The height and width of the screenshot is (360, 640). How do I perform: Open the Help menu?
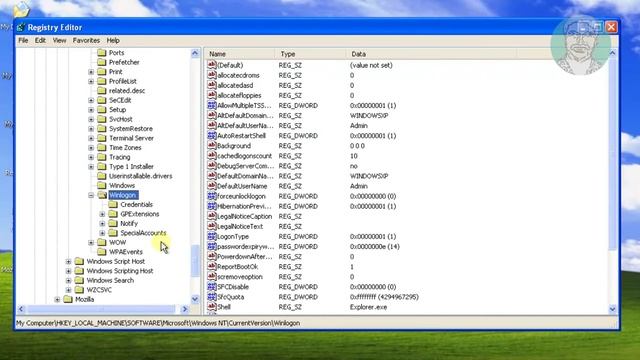click(113, 40)
